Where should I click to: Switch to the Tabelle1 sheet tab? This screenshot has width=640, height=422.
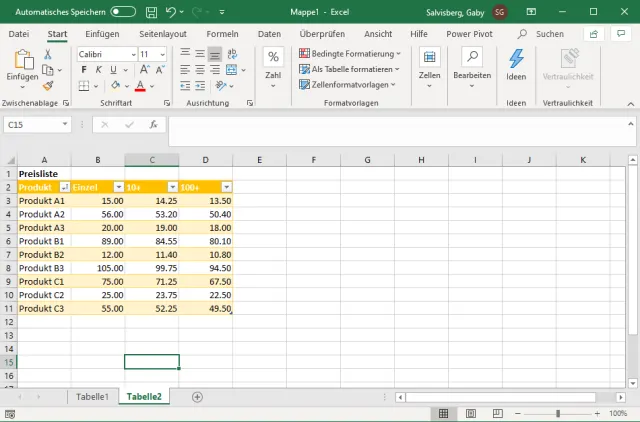pos(92,397)
